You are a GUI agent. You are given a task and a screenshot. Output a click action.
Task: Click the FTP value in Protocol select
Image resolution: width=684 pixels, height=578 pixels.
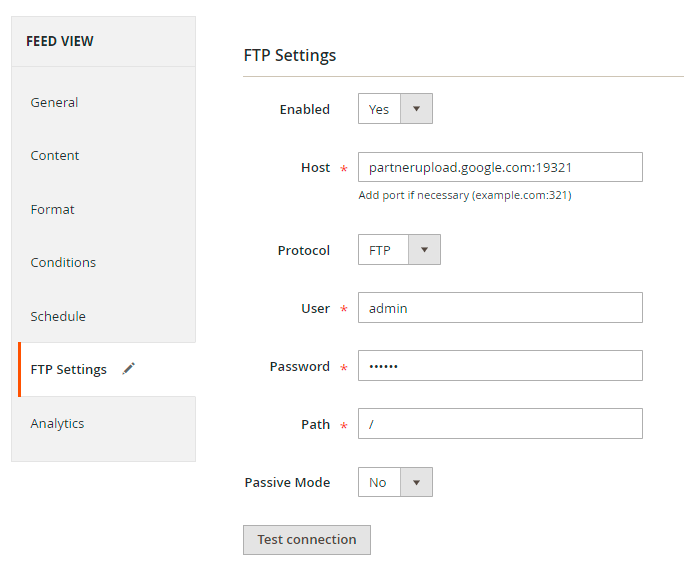[x=380, y=250]
